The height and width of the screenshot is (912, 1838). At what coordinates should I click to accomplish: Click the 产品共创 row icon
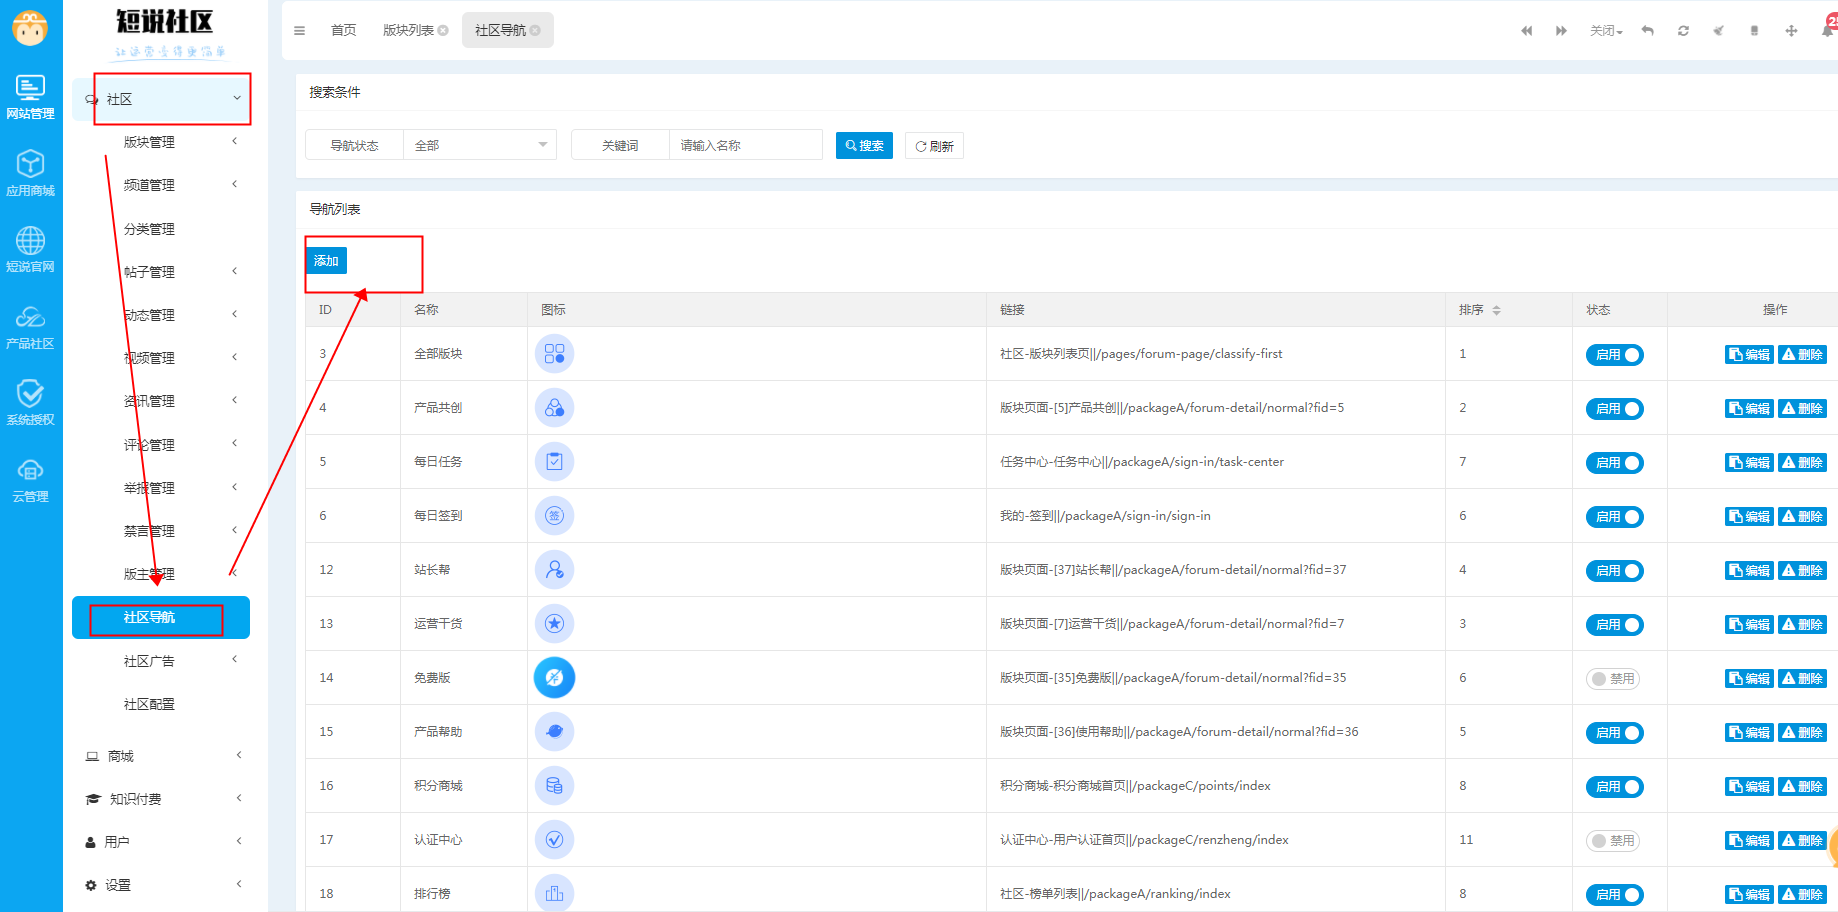tap(554, 408)
